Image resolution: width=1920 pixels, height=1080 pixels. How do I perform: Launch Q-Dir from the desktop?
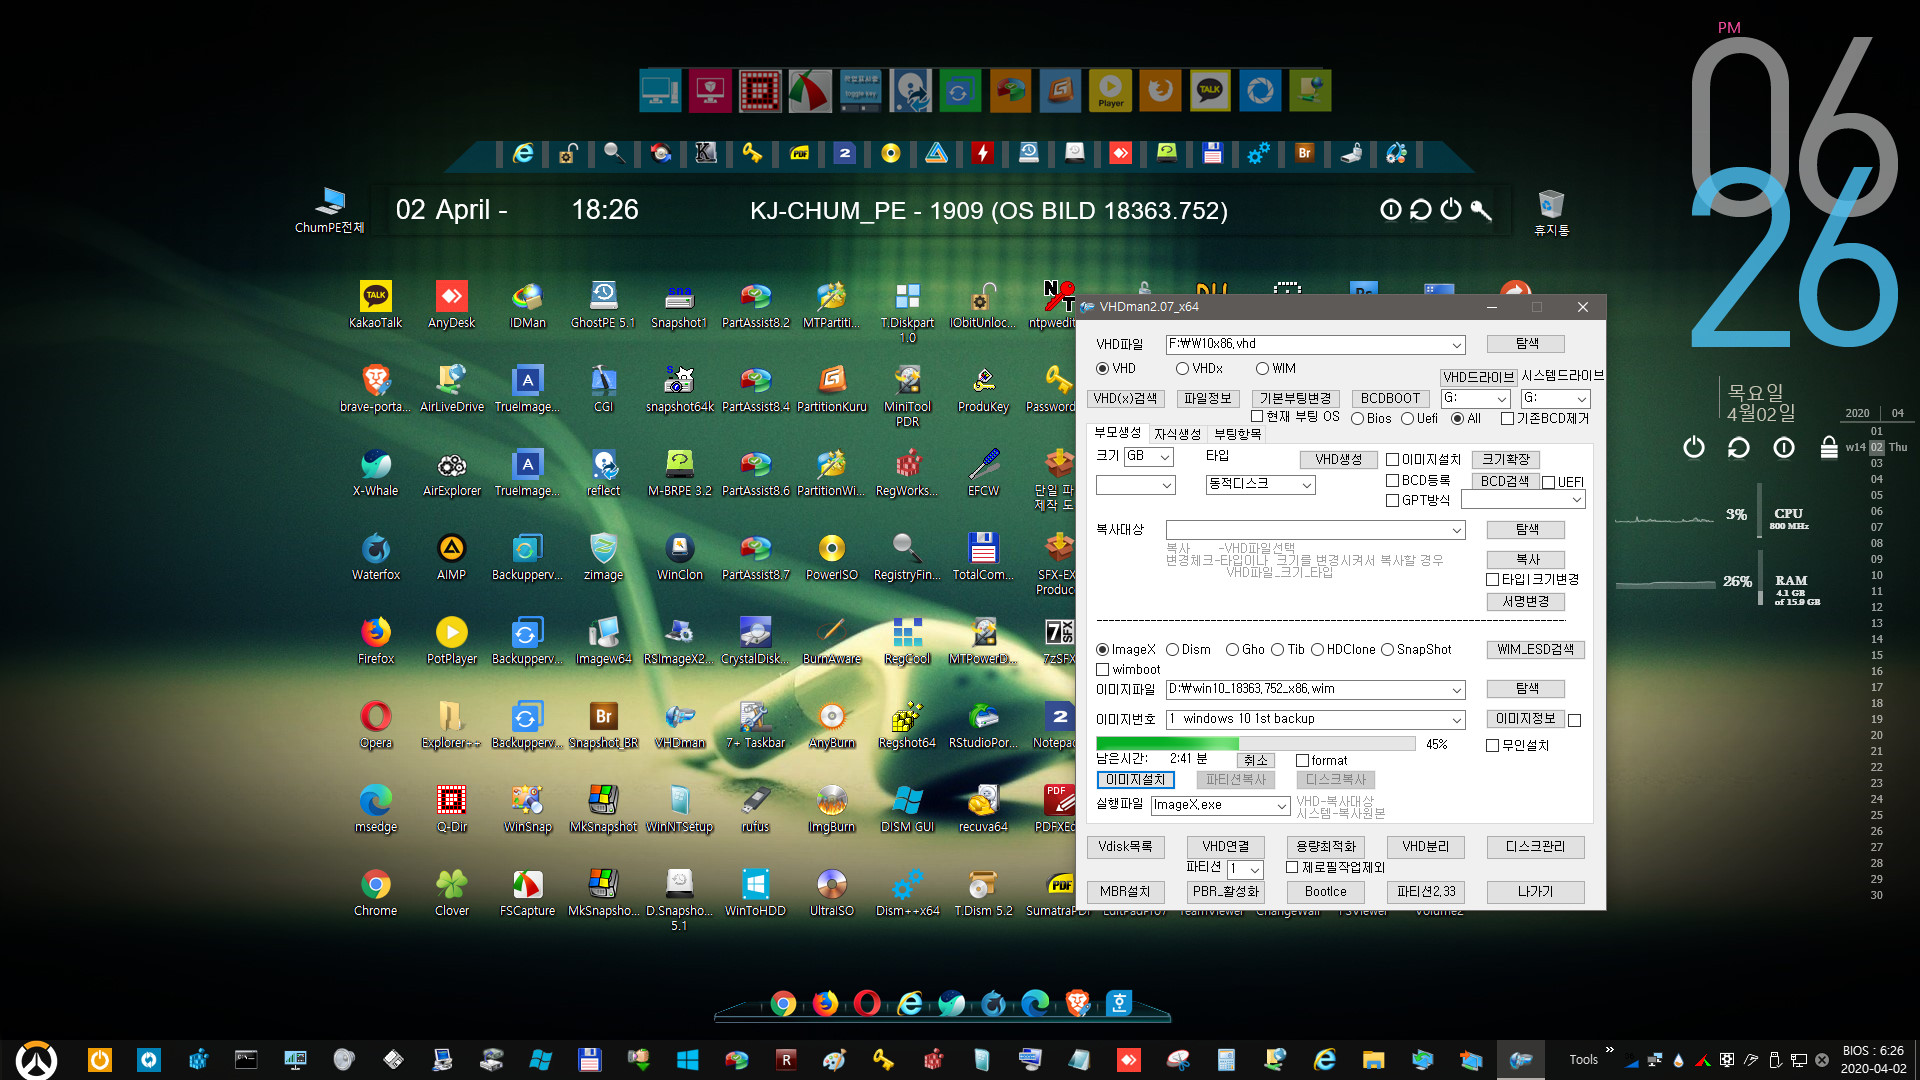click(451, 808)
